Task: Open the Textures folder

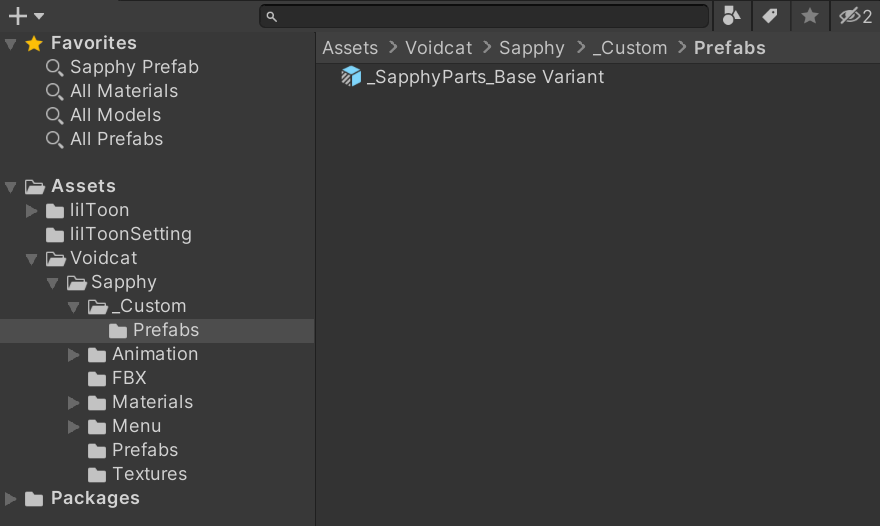Action: [x=149, y=474]
